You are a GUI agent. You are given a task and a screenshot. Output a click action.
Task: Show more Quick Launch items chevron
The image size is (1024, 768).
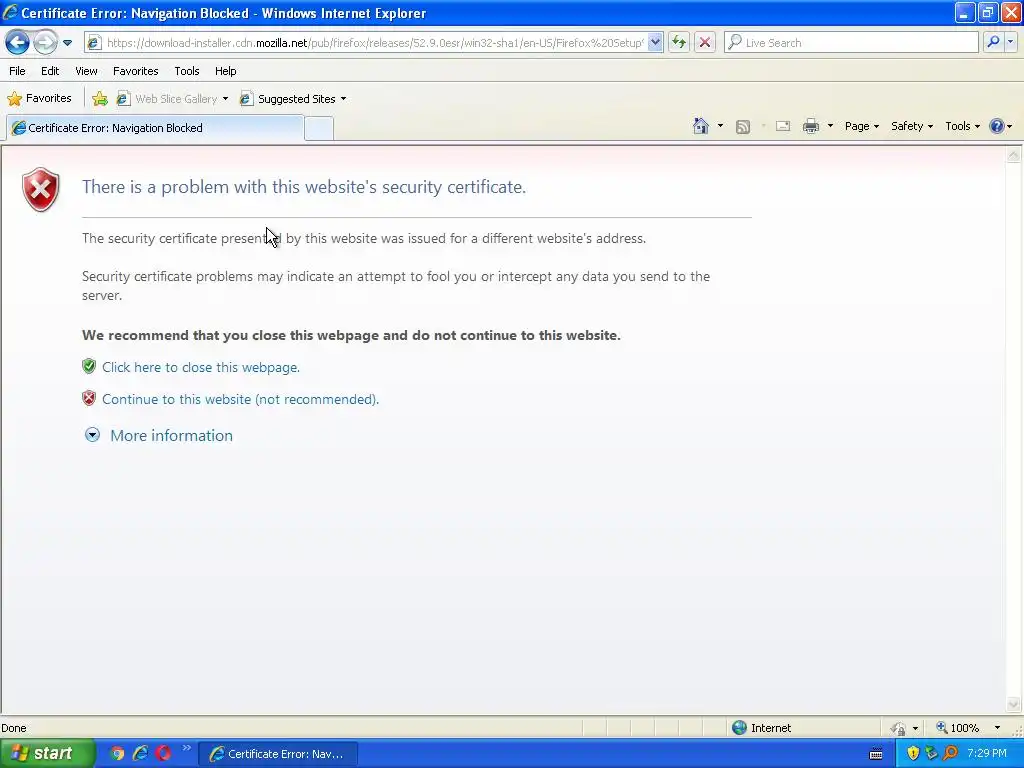click(187, 748)
